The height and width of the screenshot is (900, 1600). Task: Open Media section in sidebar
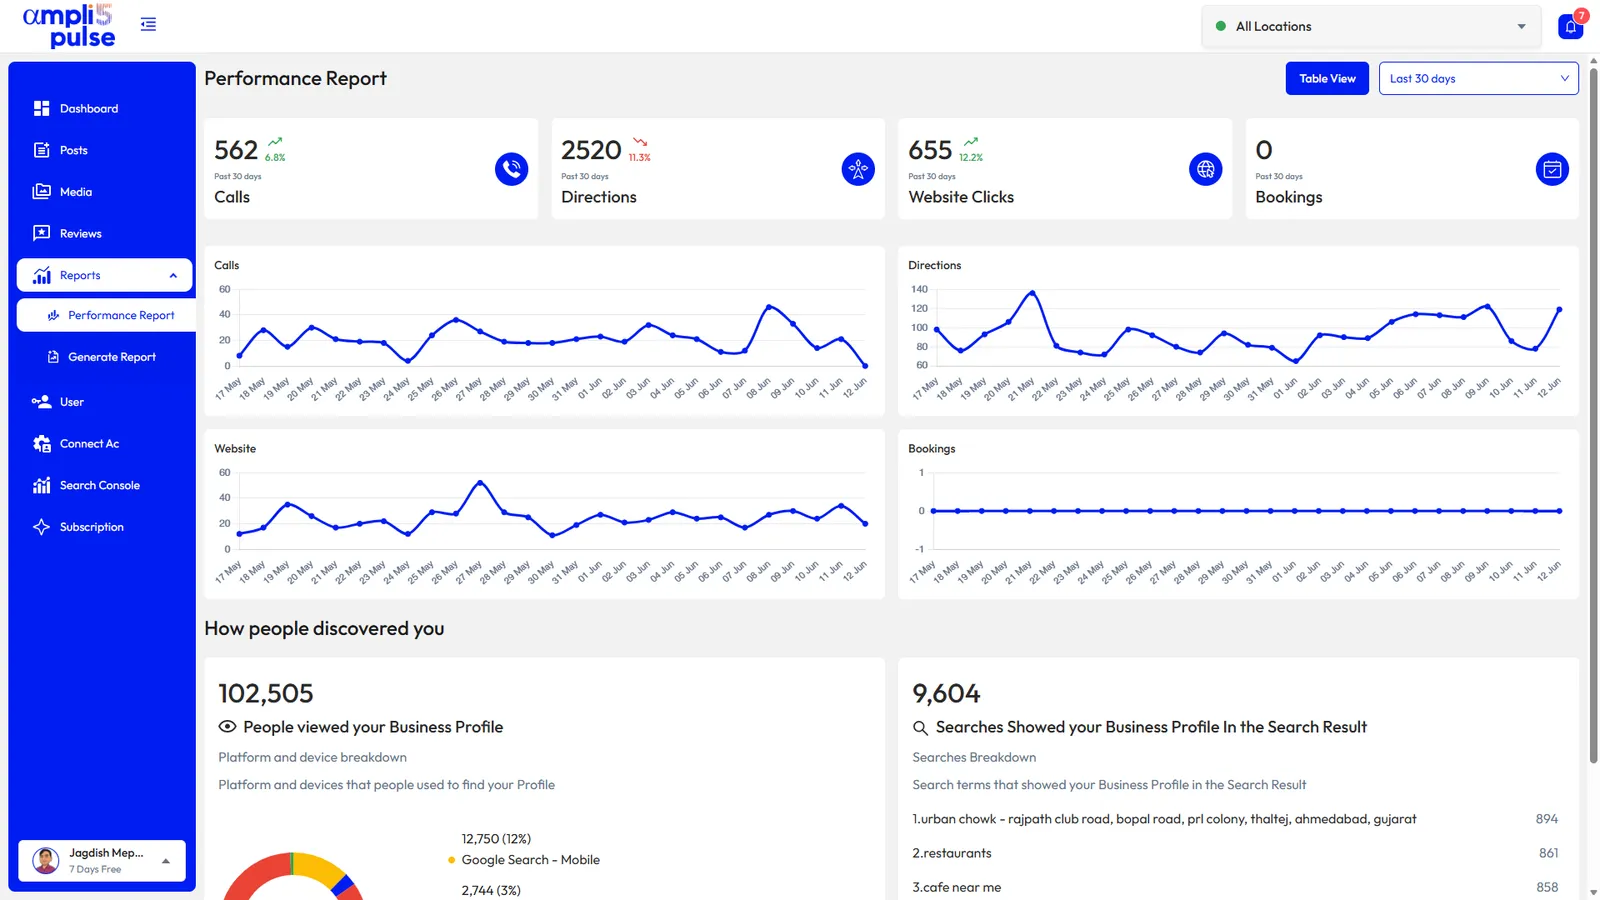tap(76, 192)
